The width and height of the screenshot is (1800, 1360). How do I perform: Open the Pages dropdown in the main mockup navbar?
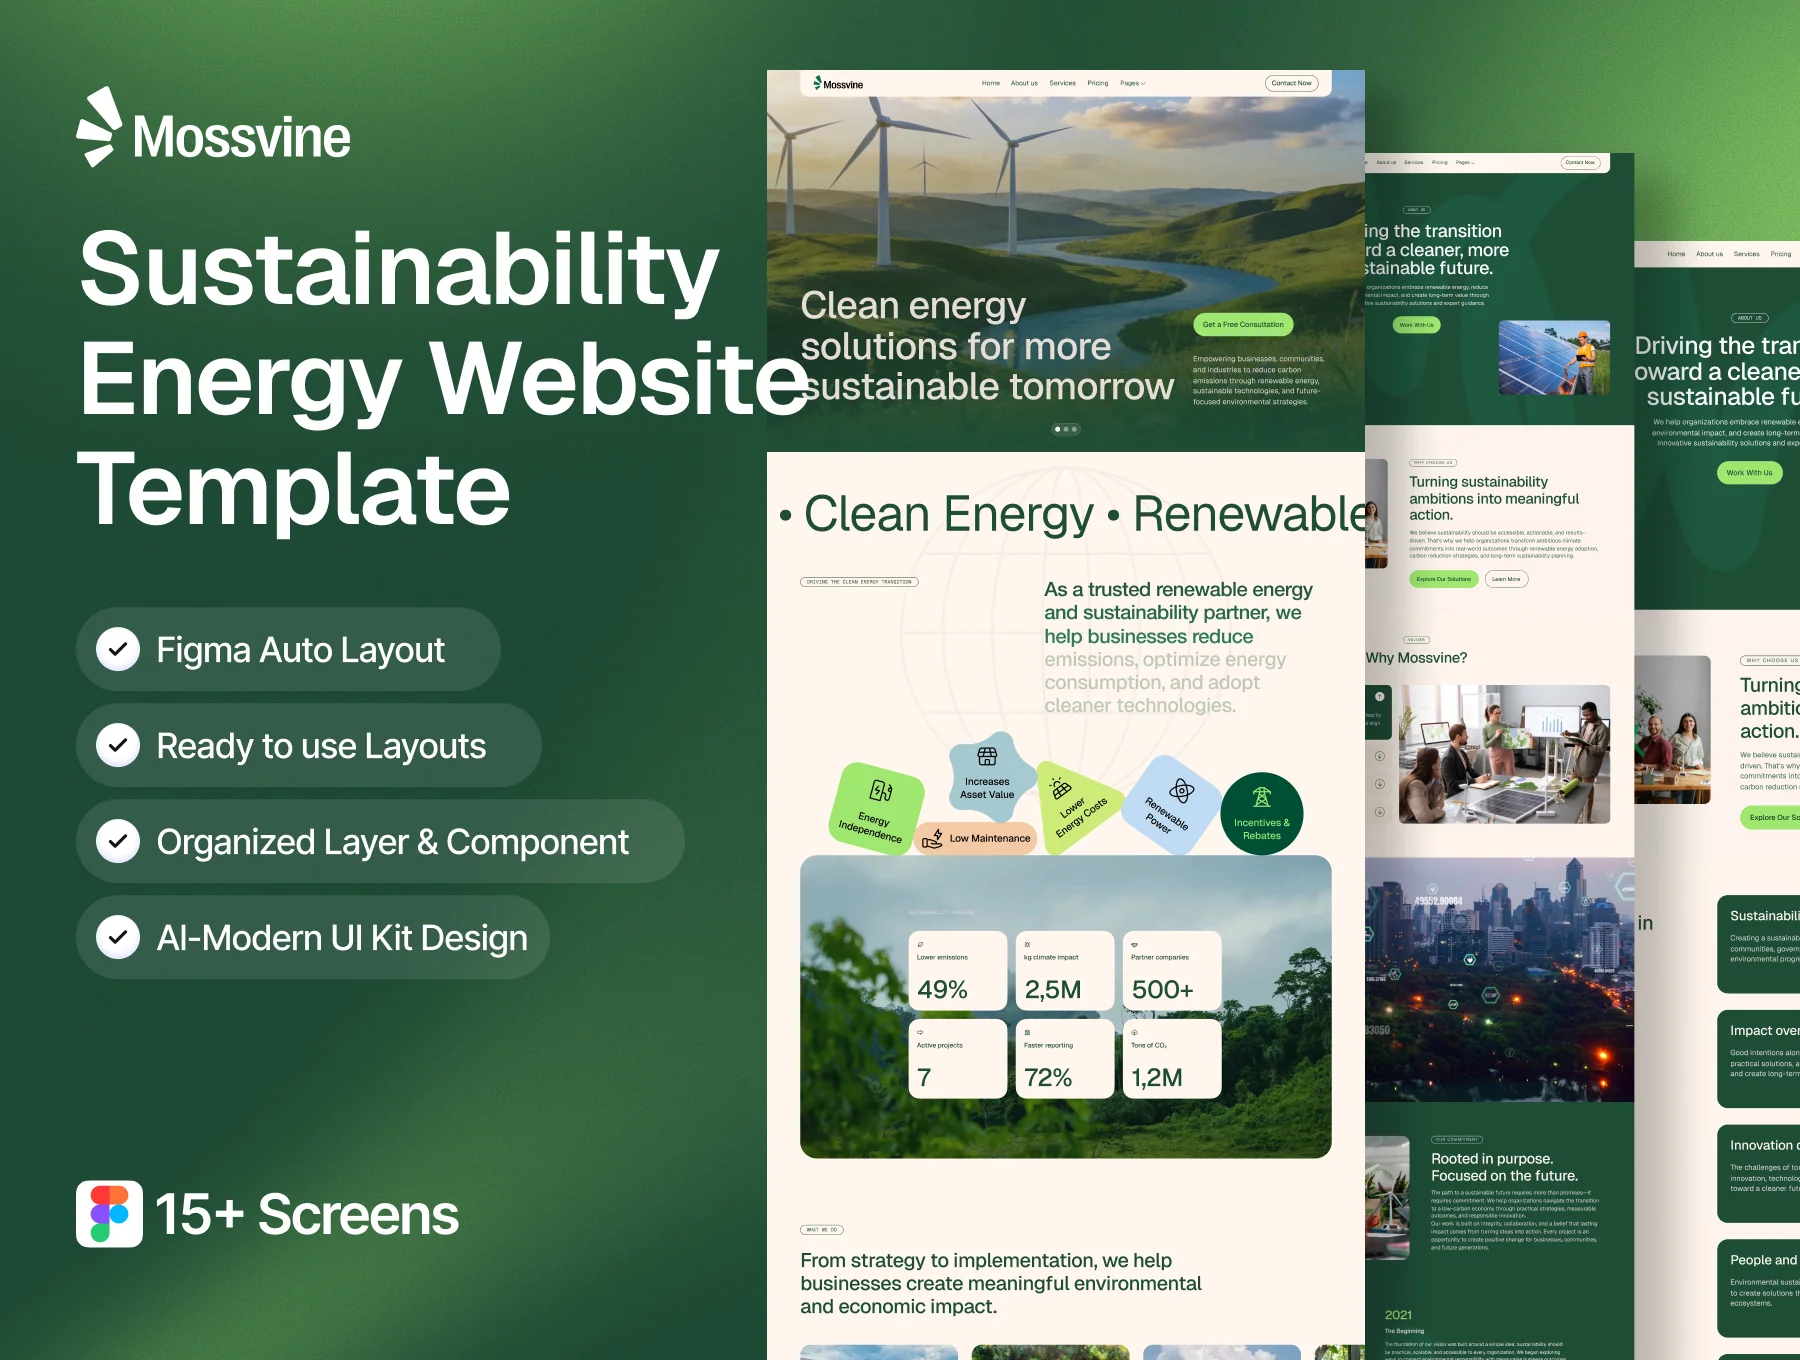[1133, 83]
